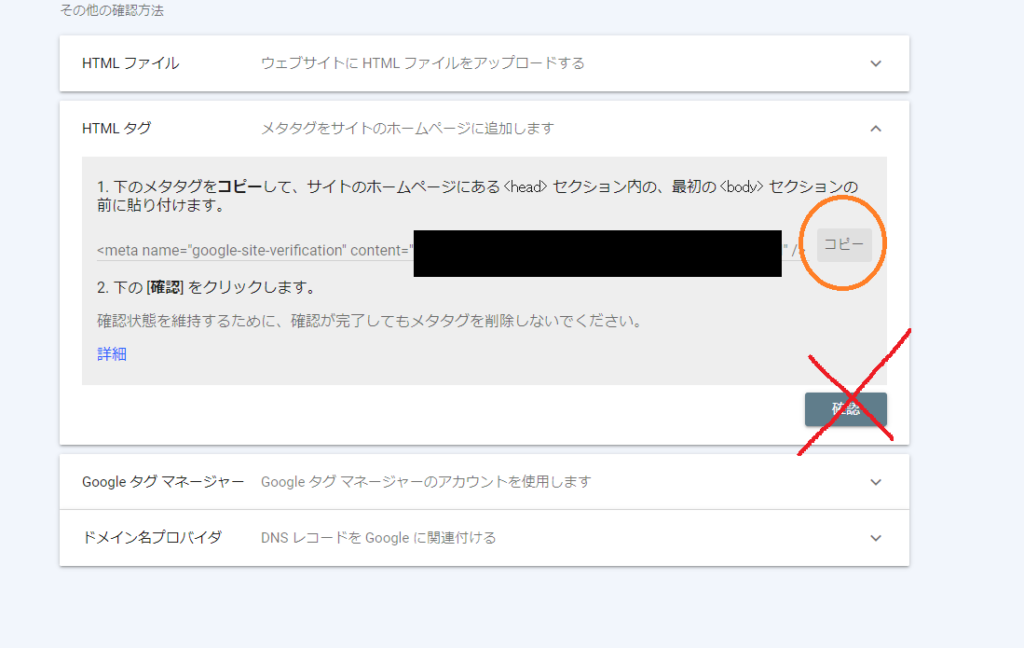Expand the HTML ファイル chevron arrow
The width and height of the screenshot is (1024, 648).
[876, 64]
